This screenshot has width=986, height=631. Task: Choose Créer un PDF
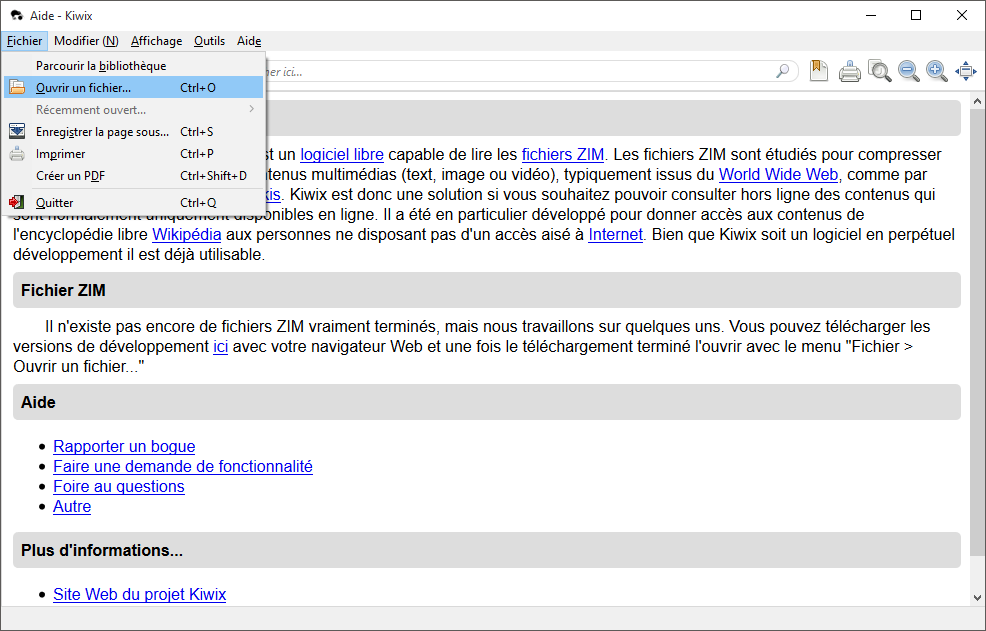coord(133,176)
